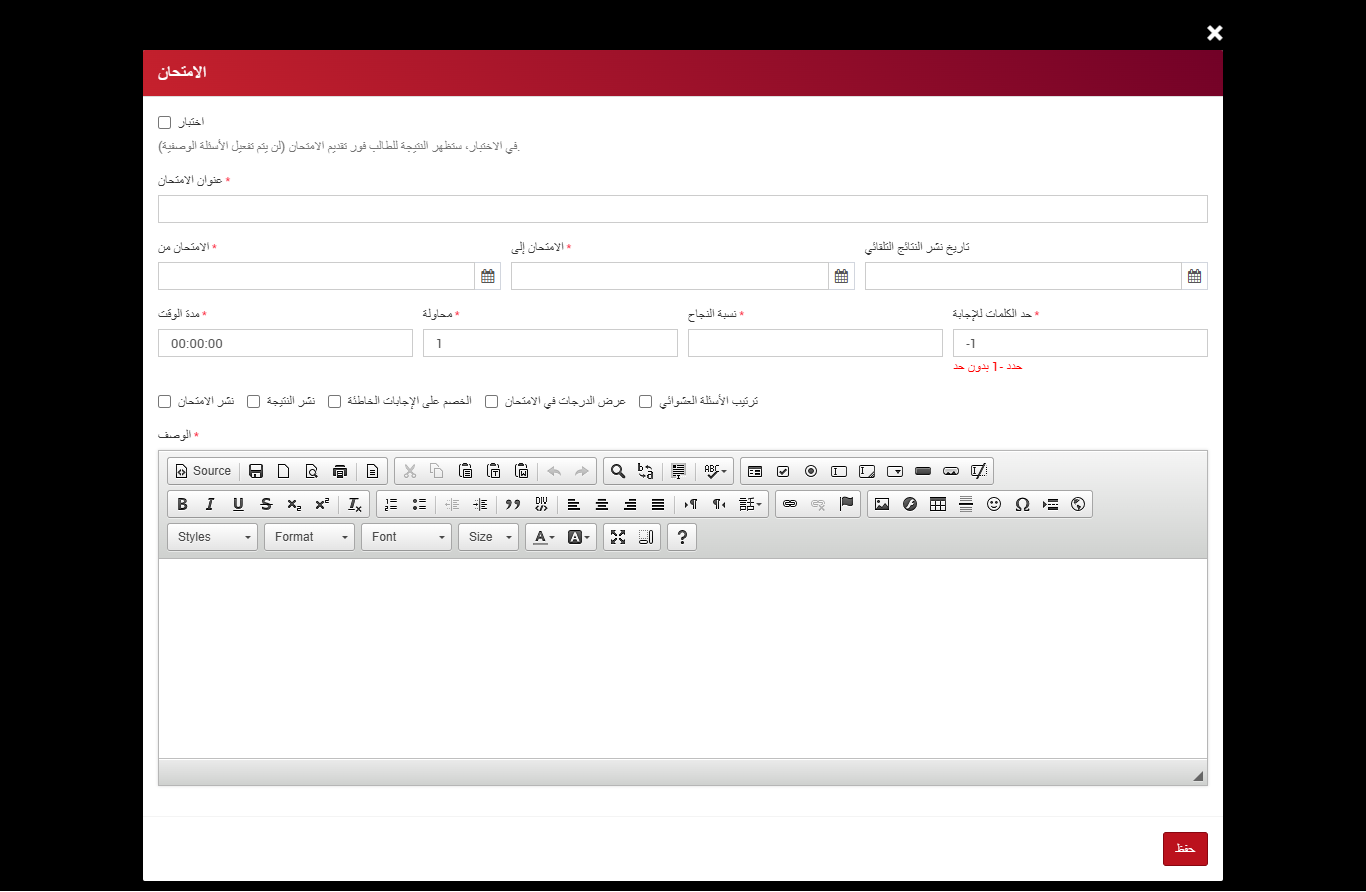Enable the اختبار checkbox

tap(164, 121)
